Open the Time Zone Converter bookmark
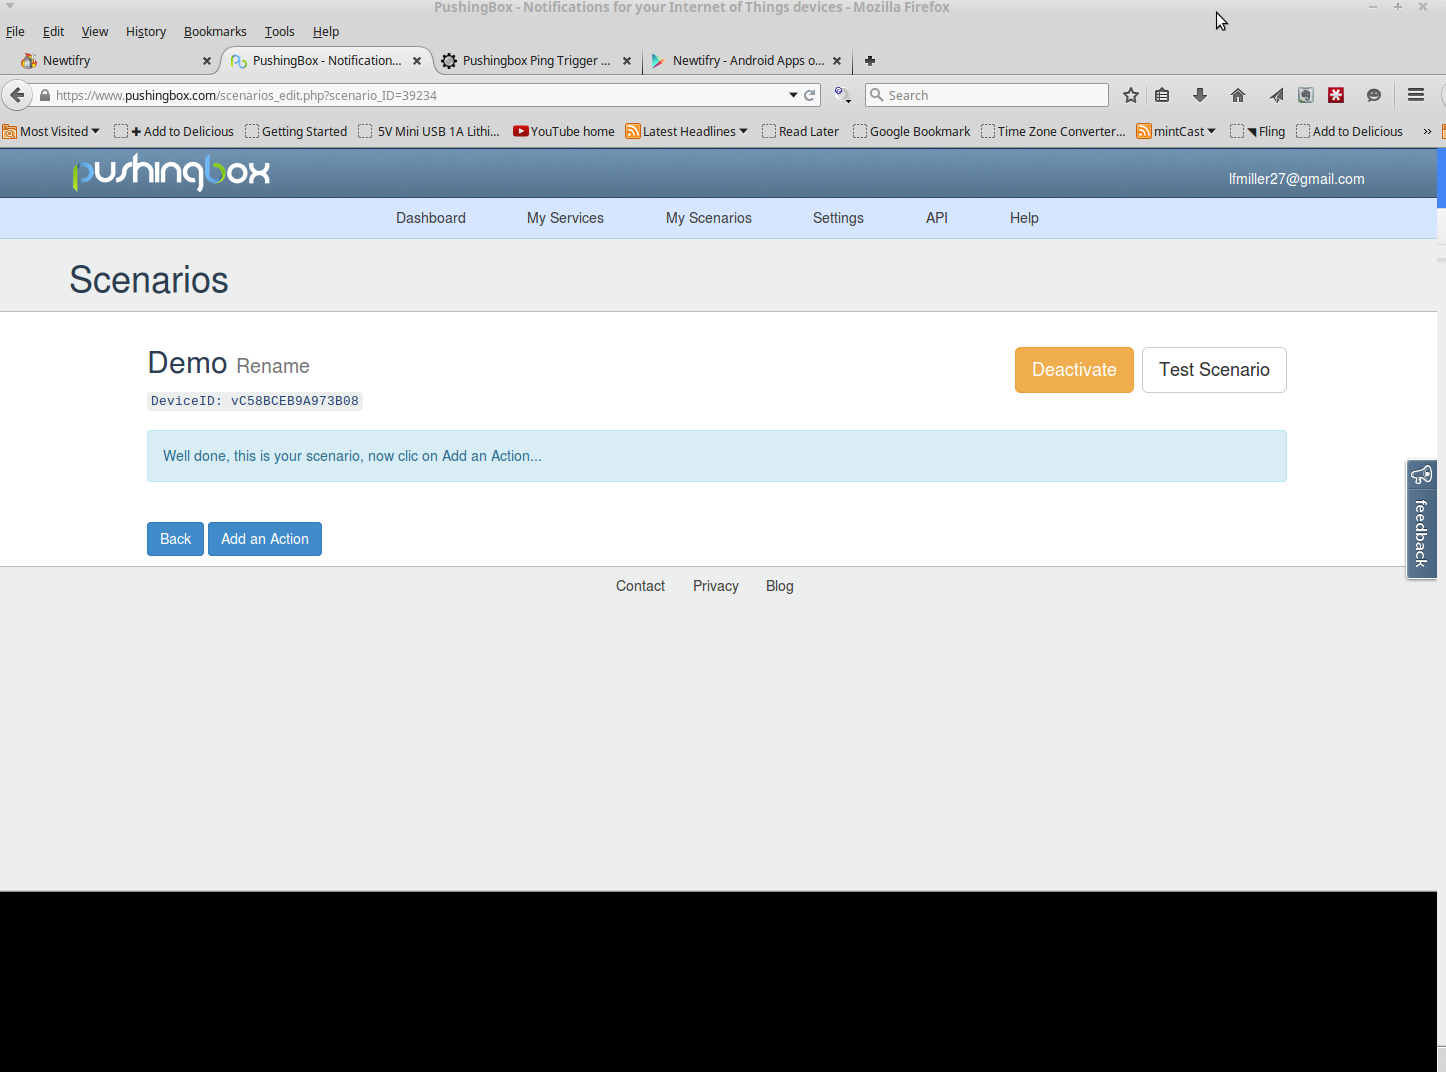The width and height of the screenshot is (1446, 1072). point(1053,131)
